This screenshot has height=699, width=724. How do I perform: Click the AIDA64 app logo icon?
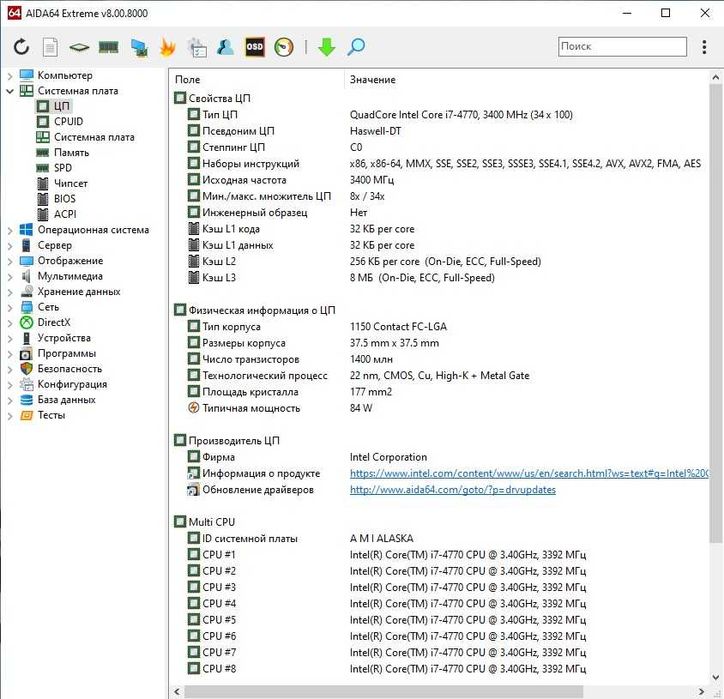point(14,12)
